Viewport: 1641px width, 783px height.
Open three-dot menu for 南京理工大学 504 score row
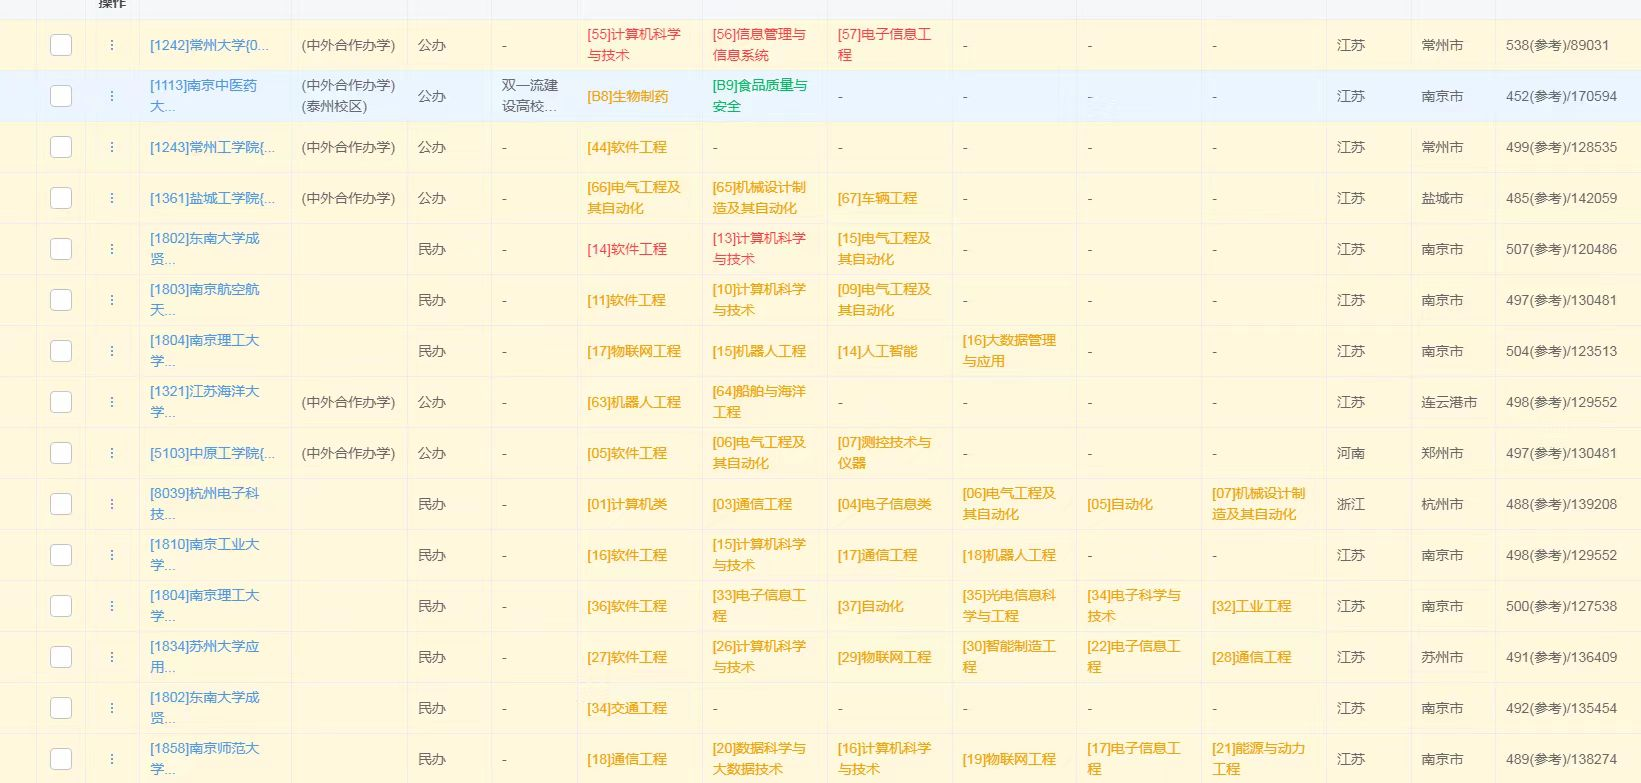tap(112, 351)
